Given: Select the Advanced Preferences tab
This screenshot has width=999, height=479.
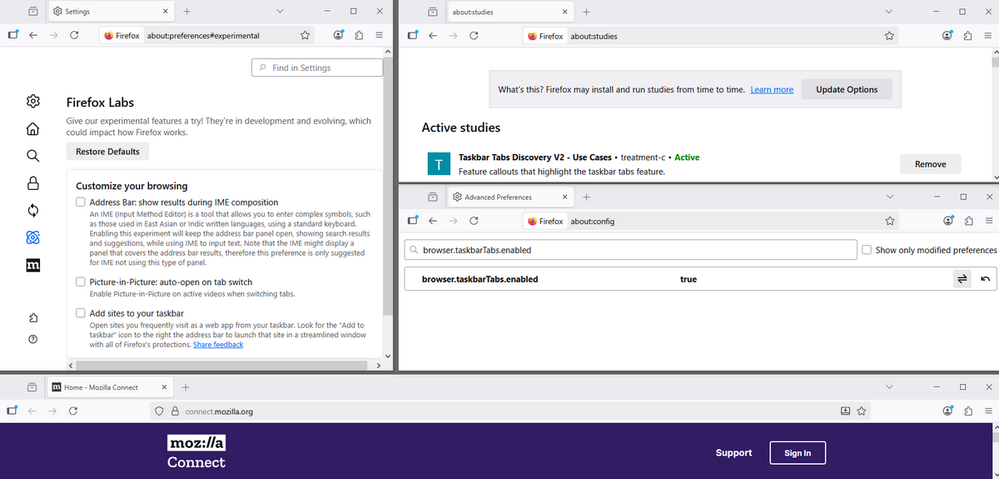Looking at the screenshot, I should (x=503, y=197).
